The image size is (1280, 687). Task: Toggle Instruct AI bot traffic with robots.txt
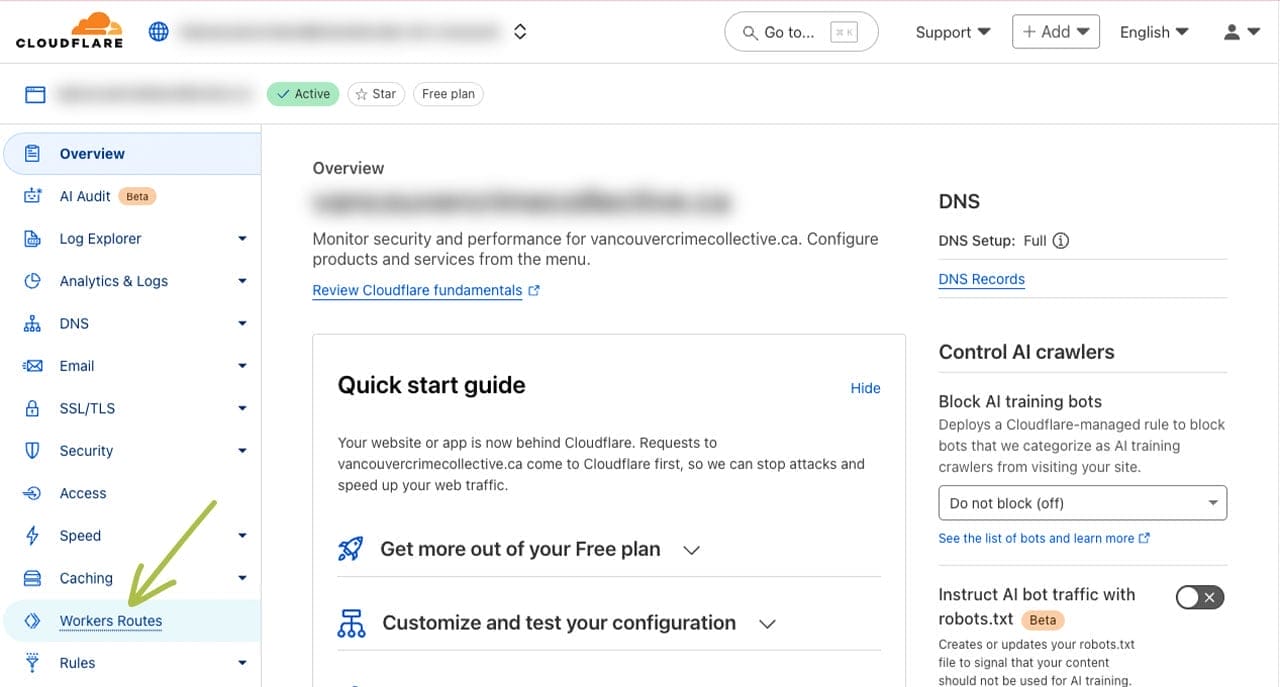(1200, 597)
